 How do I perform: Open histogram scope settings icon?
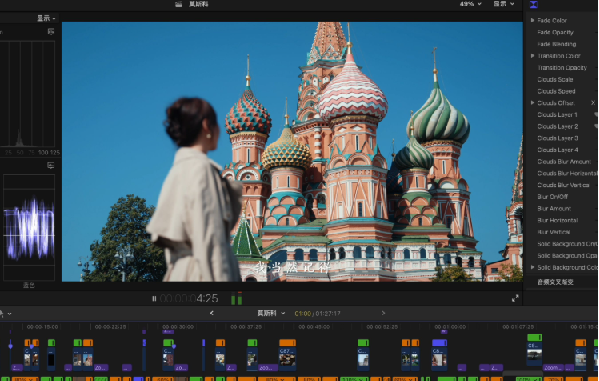click(51, 31)
